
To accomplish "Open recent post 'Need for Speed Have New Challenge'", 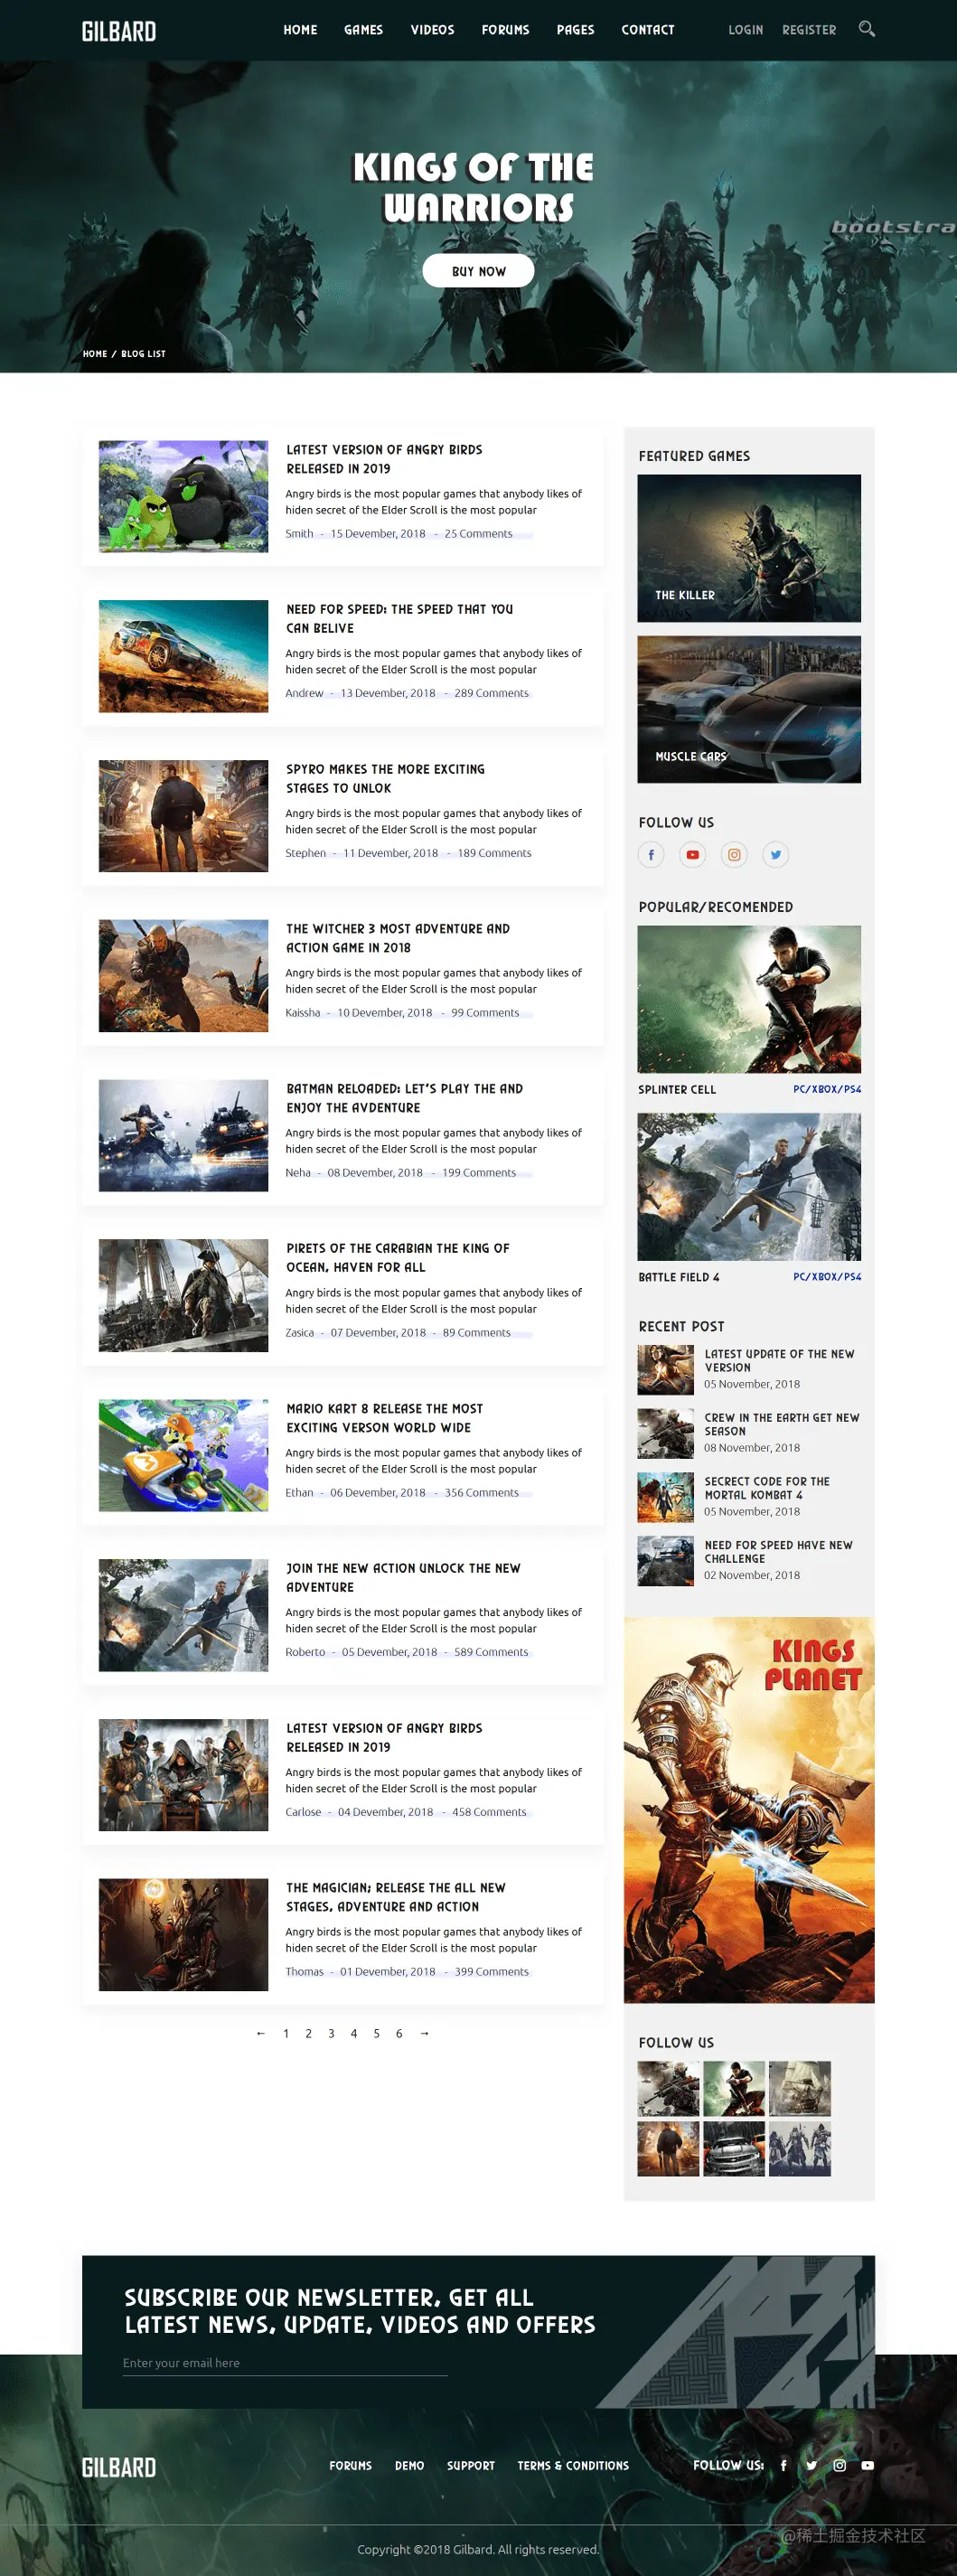I will pyautogui.click(x=778, y=1552).
